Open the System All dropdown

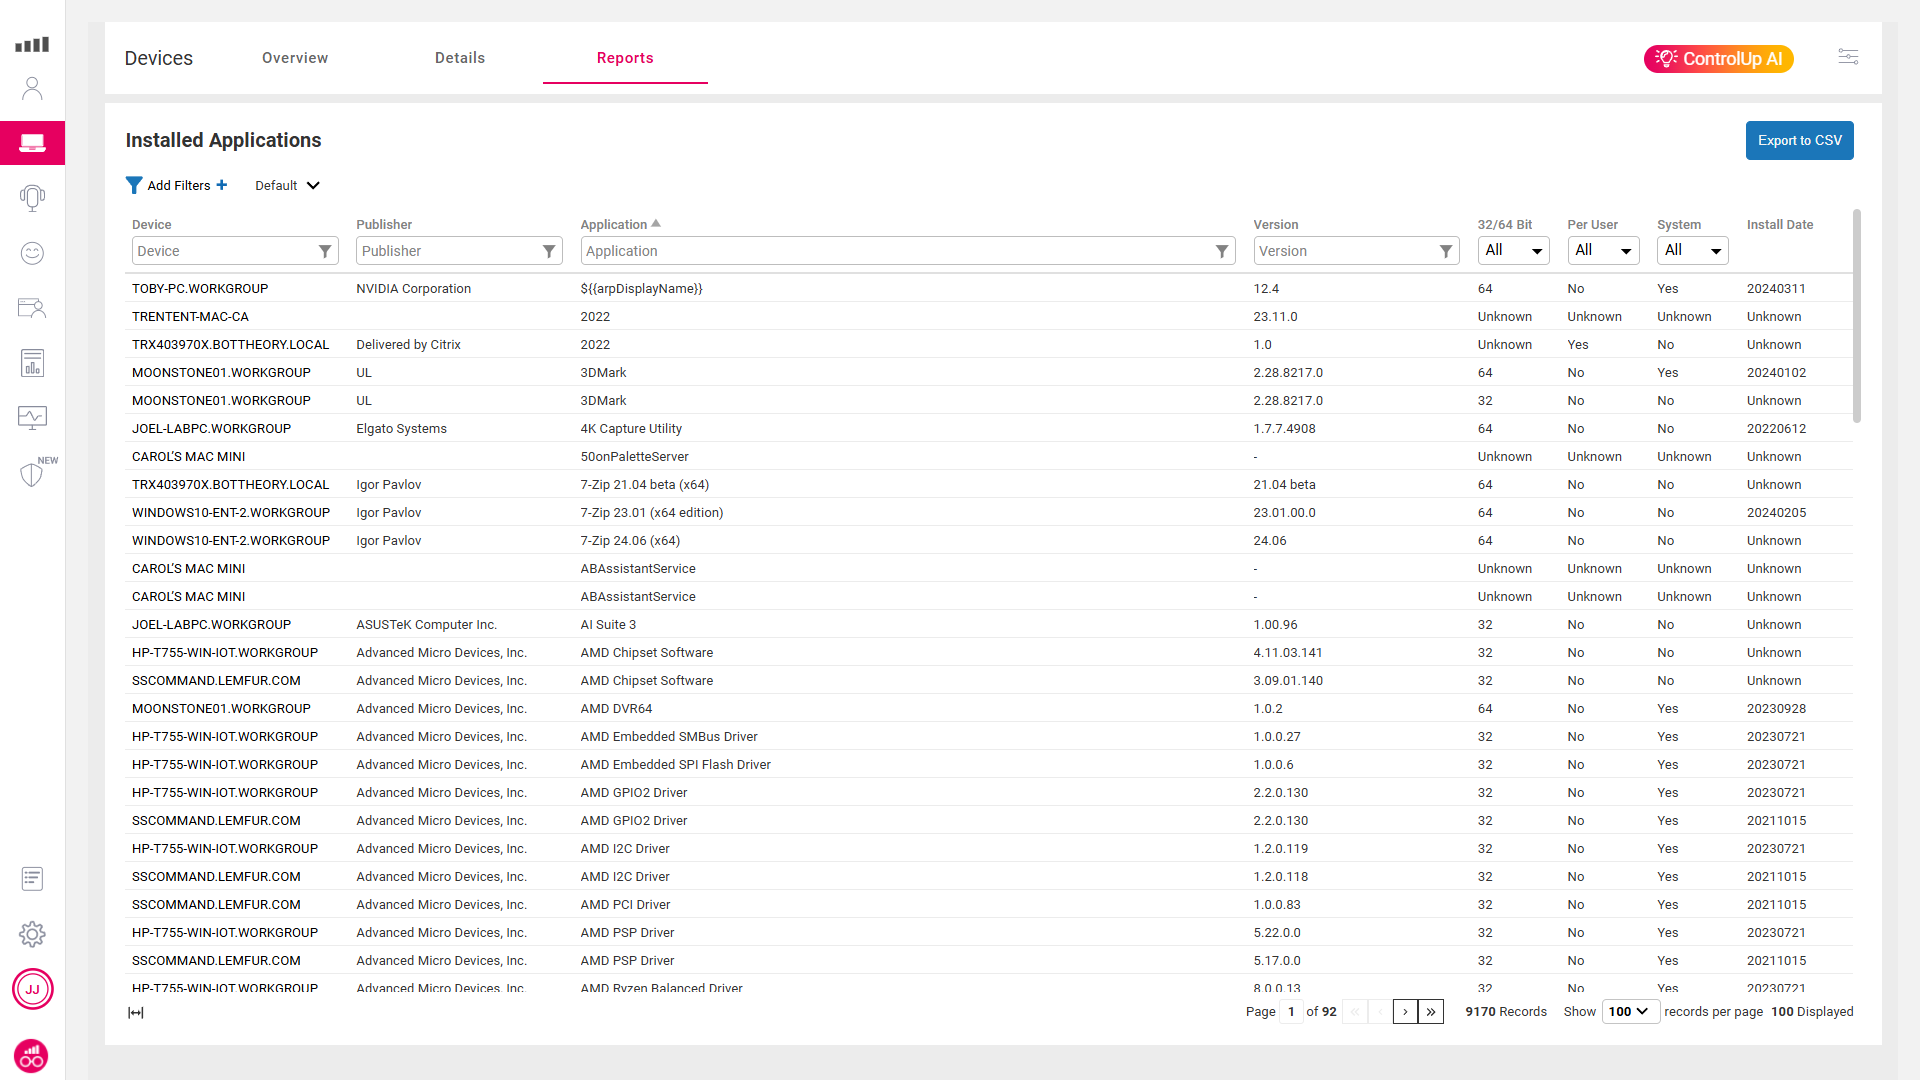click(x=1693, y=250)
